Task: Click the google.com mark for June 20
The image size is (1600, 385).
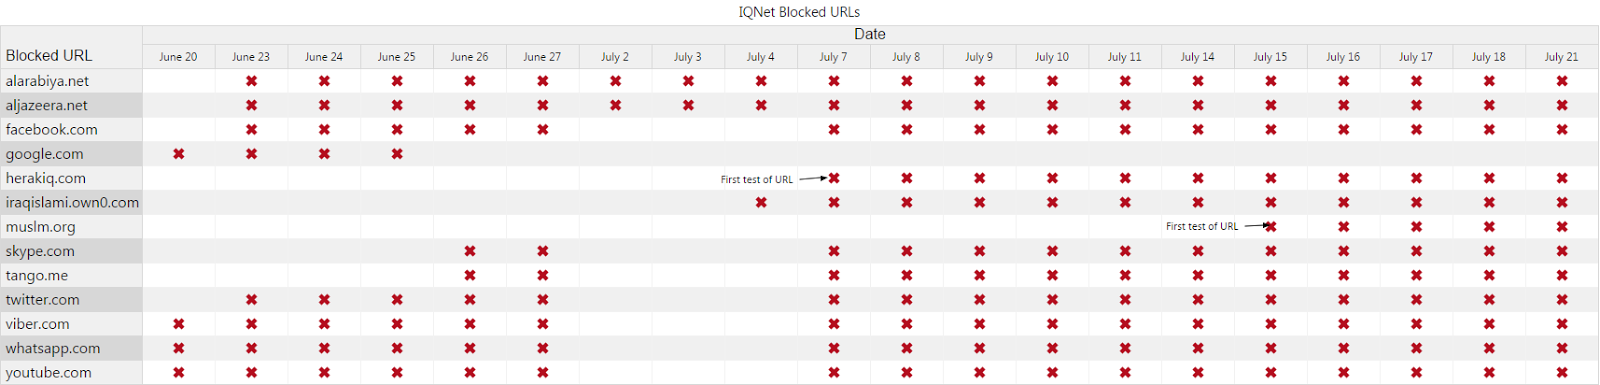Action: (179, 154)
